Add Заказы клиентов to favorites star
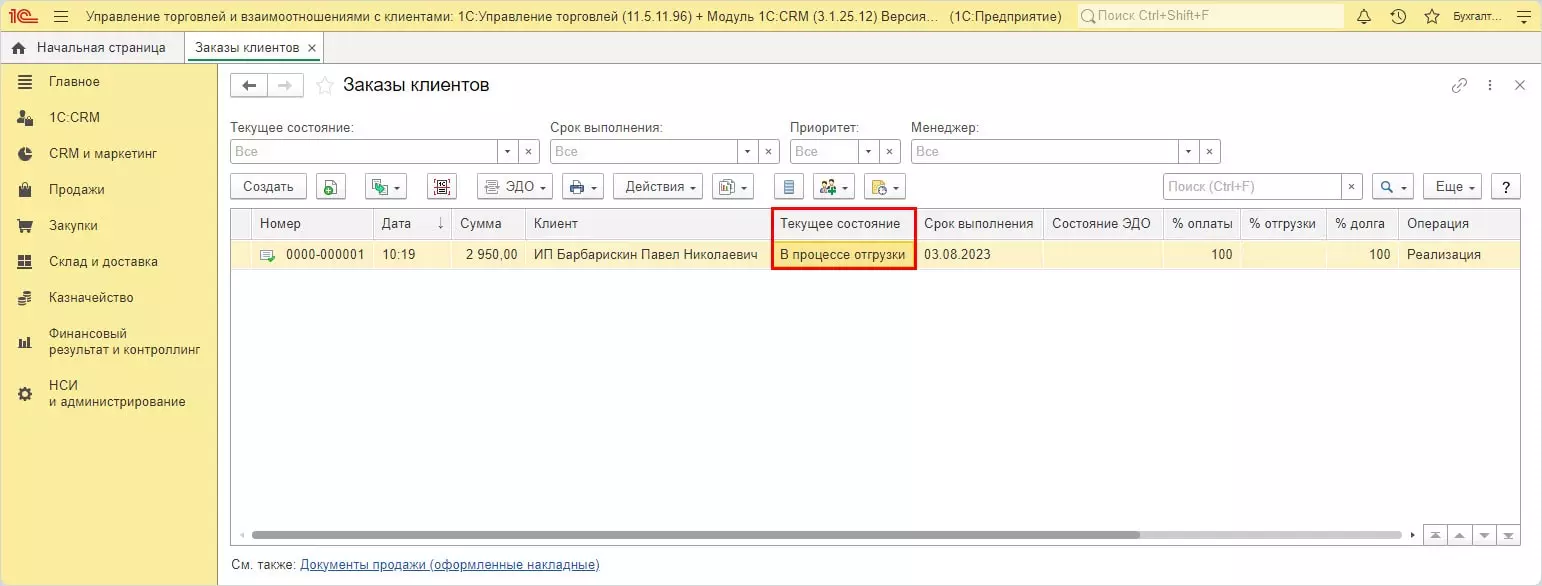Screen dimensions: 1542x586 [324, 86]
